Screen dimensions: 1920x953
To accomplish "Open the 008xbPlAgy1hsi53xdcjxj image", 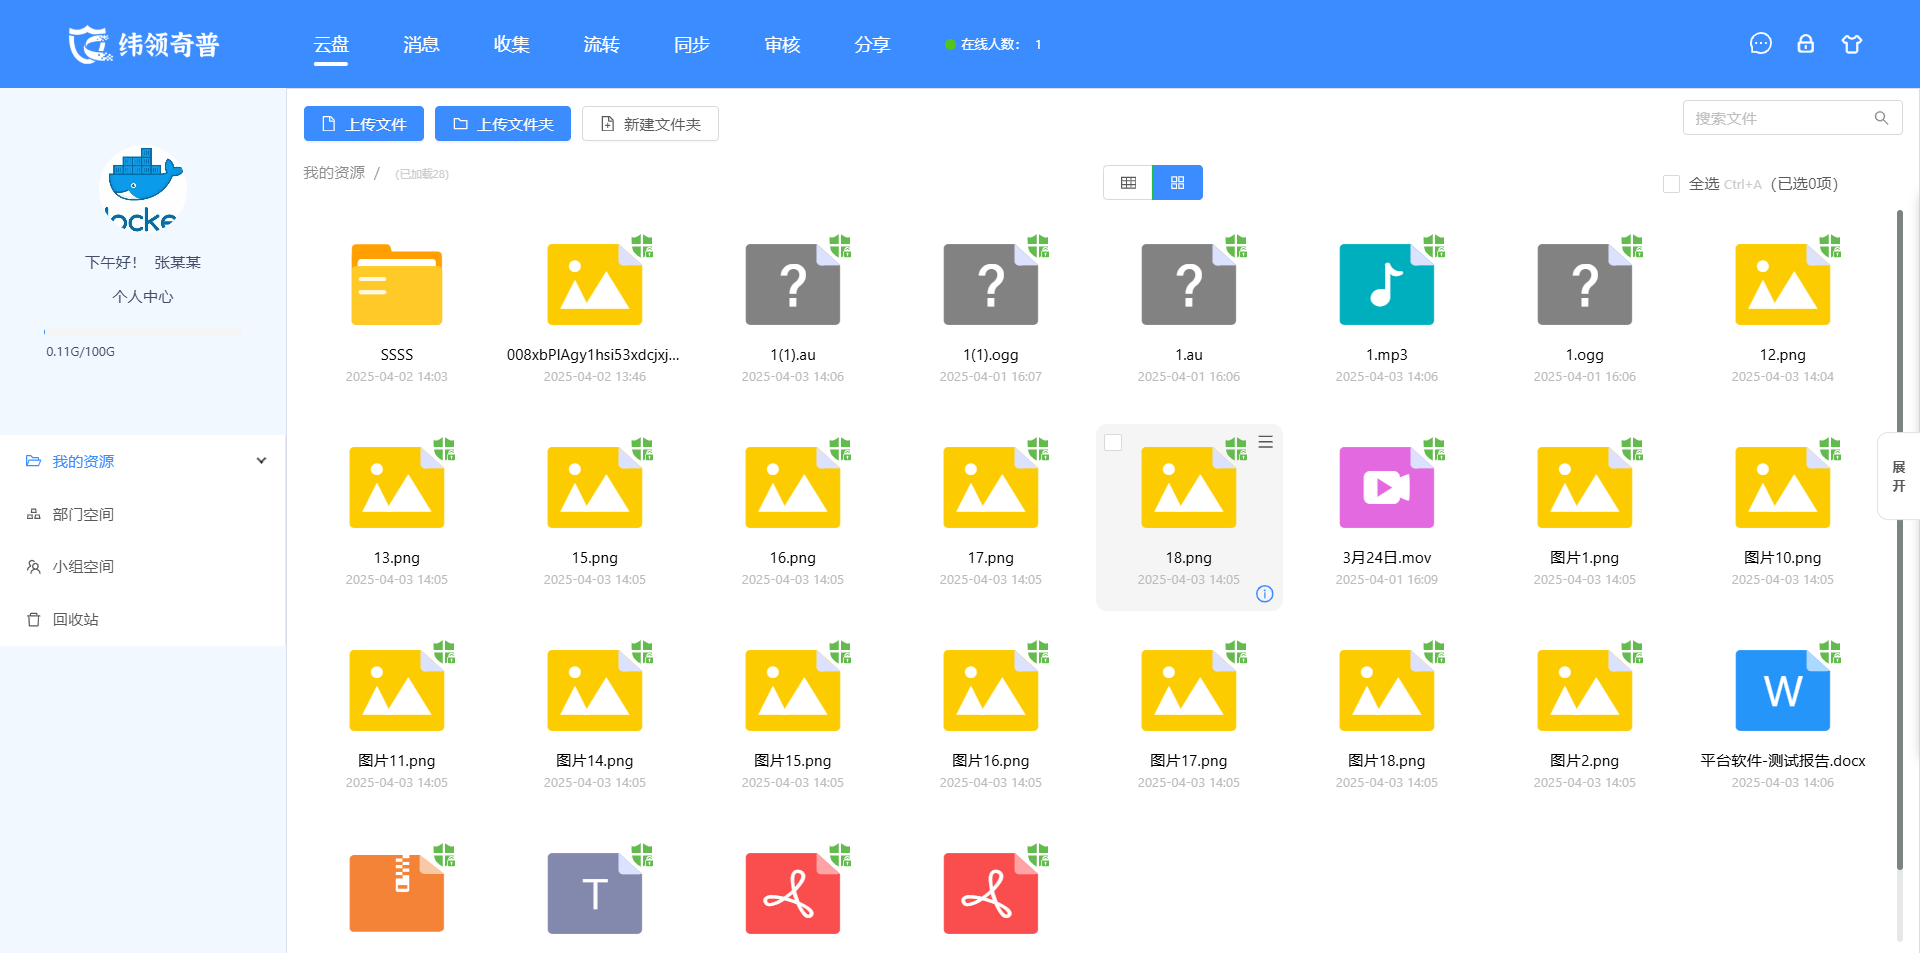I will [x=595, y=285].
